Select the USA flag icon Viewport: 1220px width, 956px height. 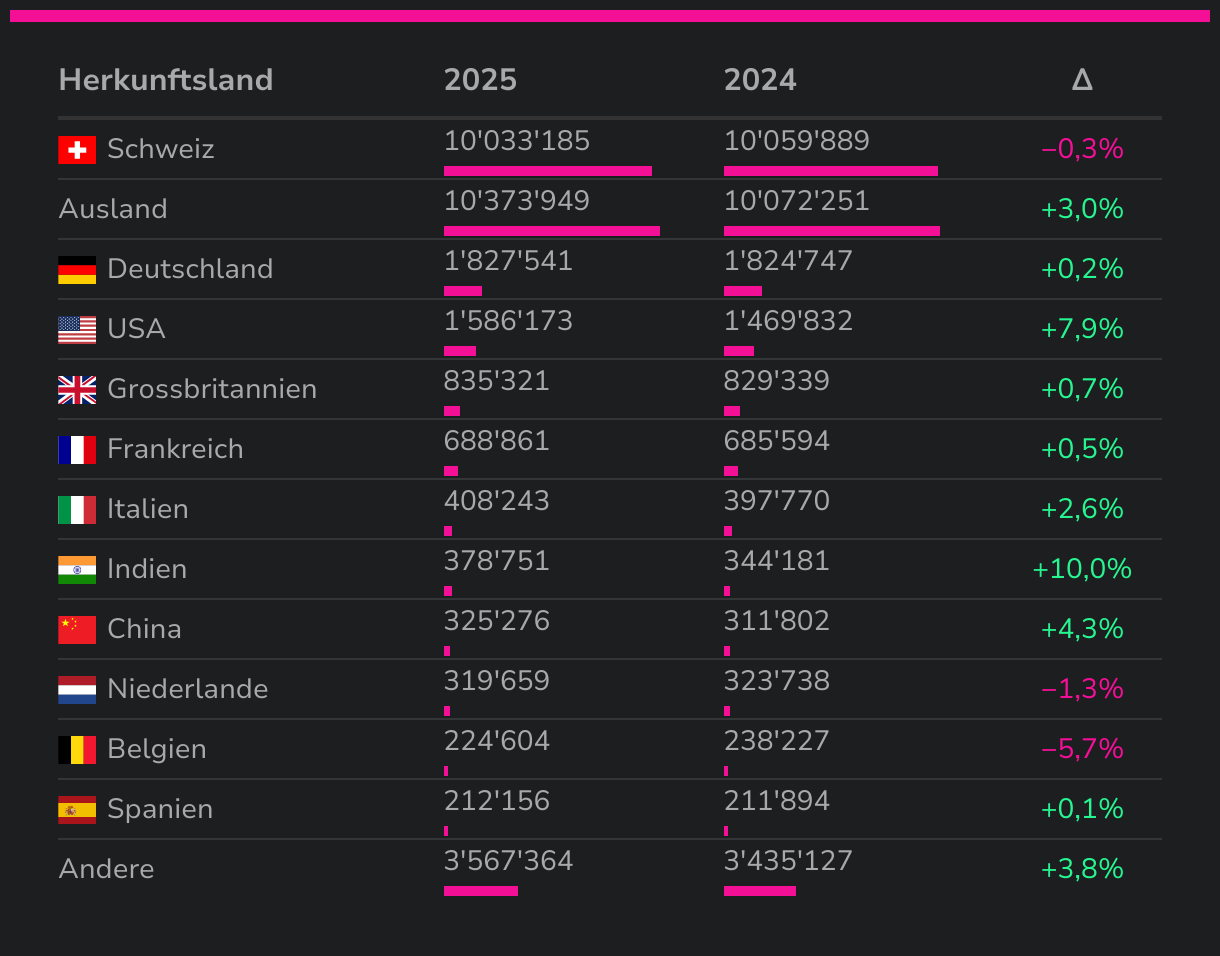pyautogui.click(x=77, y=330)
